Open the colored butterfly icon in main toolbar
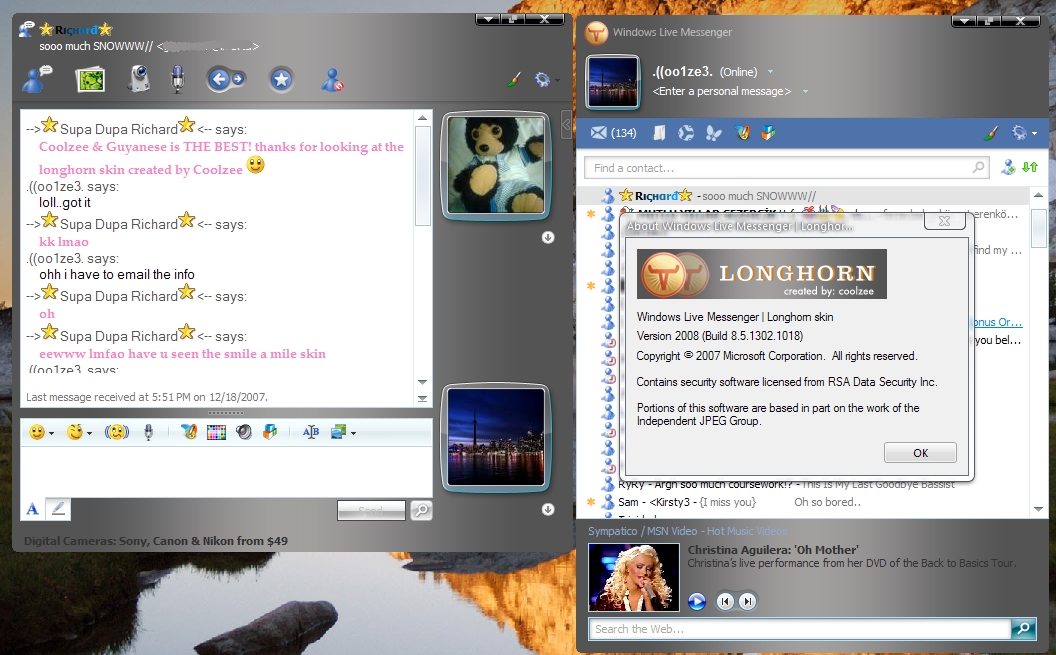 (x=742, y=133)
